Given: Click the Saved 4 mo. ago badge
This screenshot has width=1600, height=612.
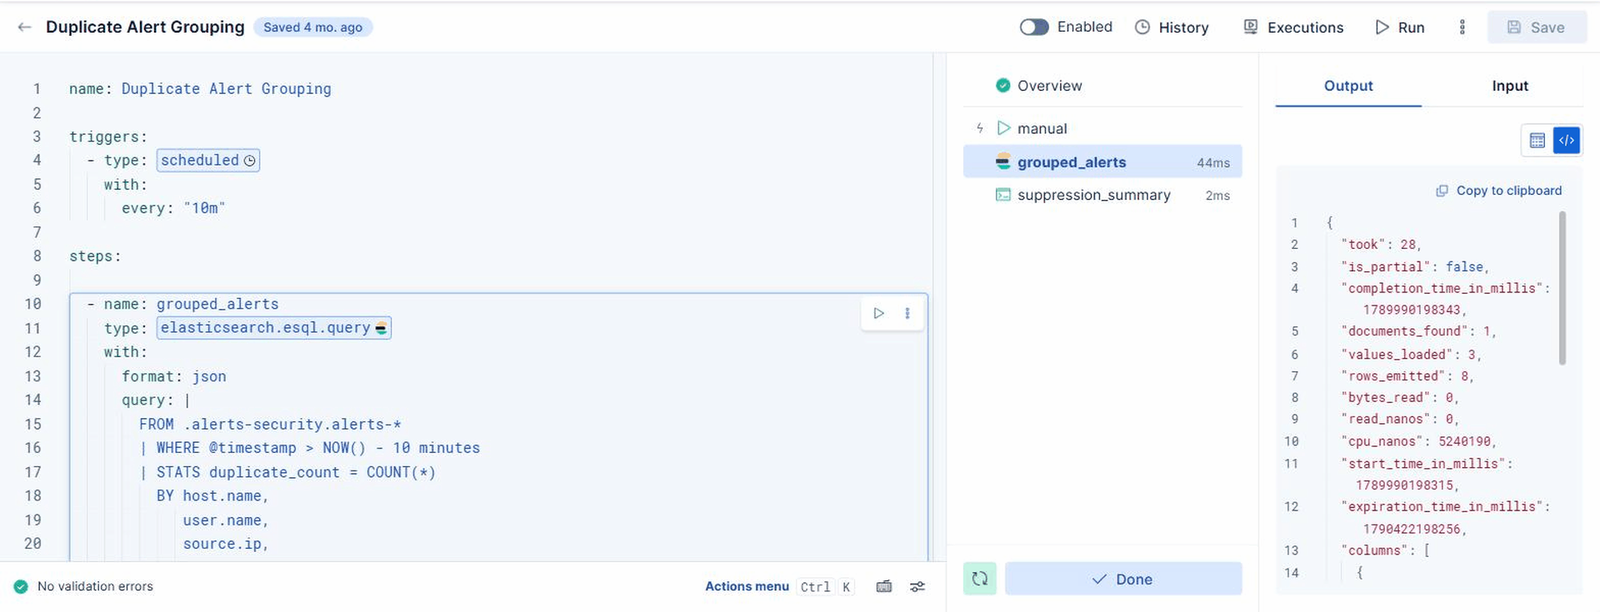Looking at the screenshot, I should pos(313,27).
